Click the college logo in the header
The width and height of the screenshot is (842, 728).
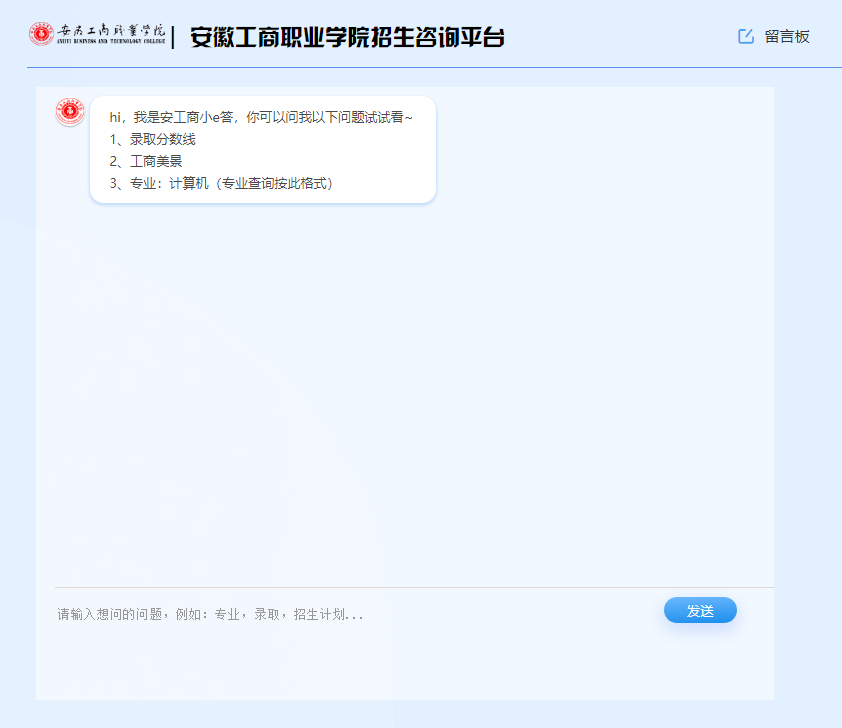97,34
